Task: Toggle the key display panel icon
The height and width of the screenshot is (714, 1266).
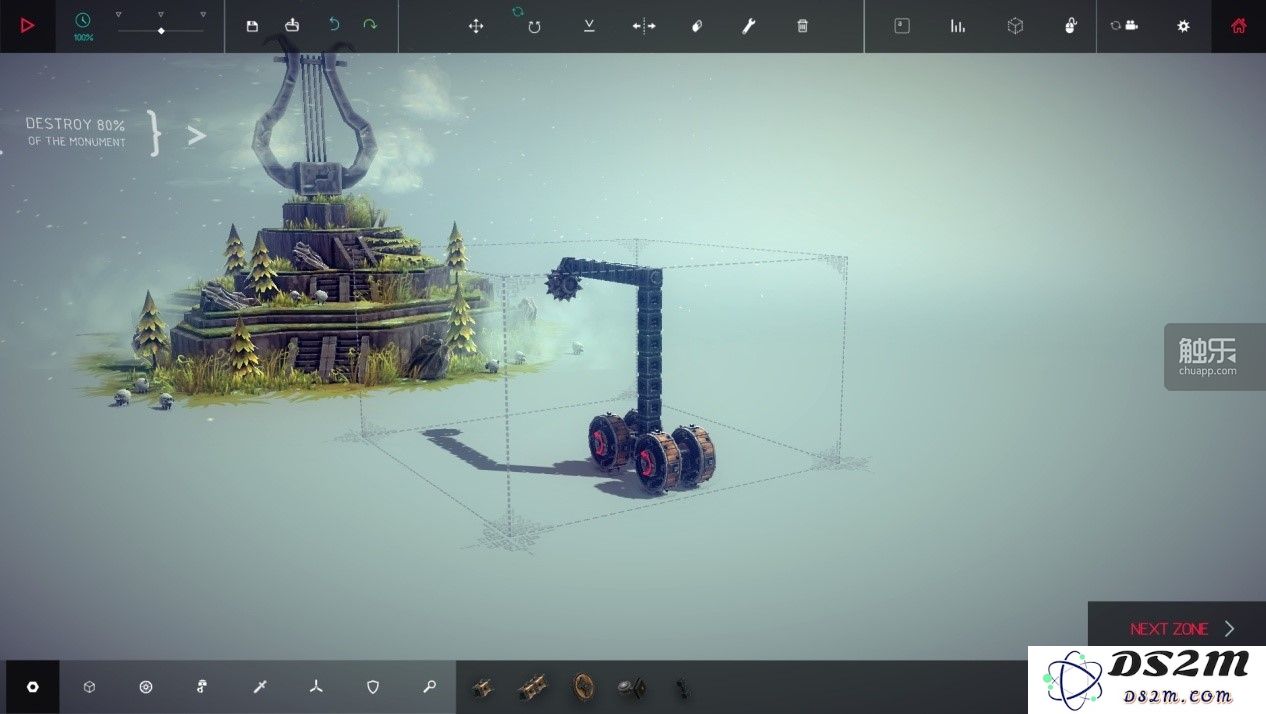Action: tap(902, 26)
